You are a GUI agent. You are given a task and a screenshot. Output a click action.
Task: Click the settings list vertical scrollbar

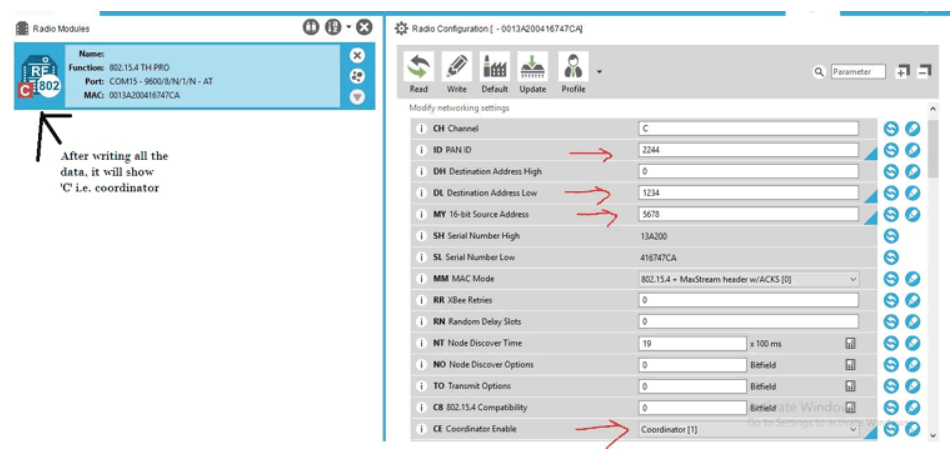click(932, 150)
